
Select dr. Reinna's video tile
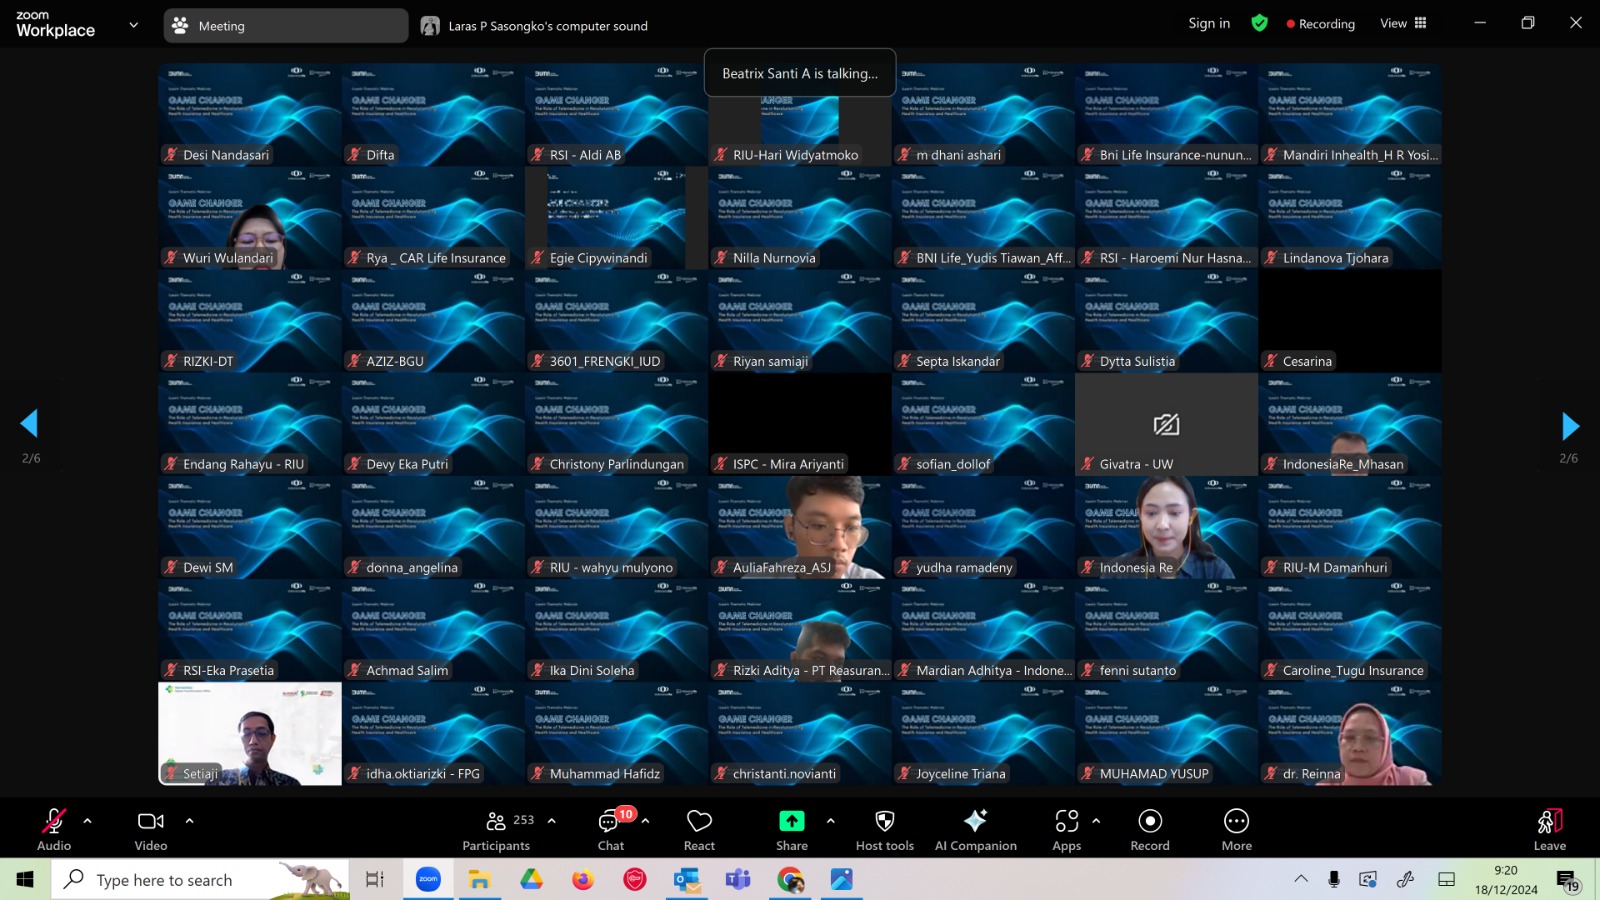pos(1350,734)
